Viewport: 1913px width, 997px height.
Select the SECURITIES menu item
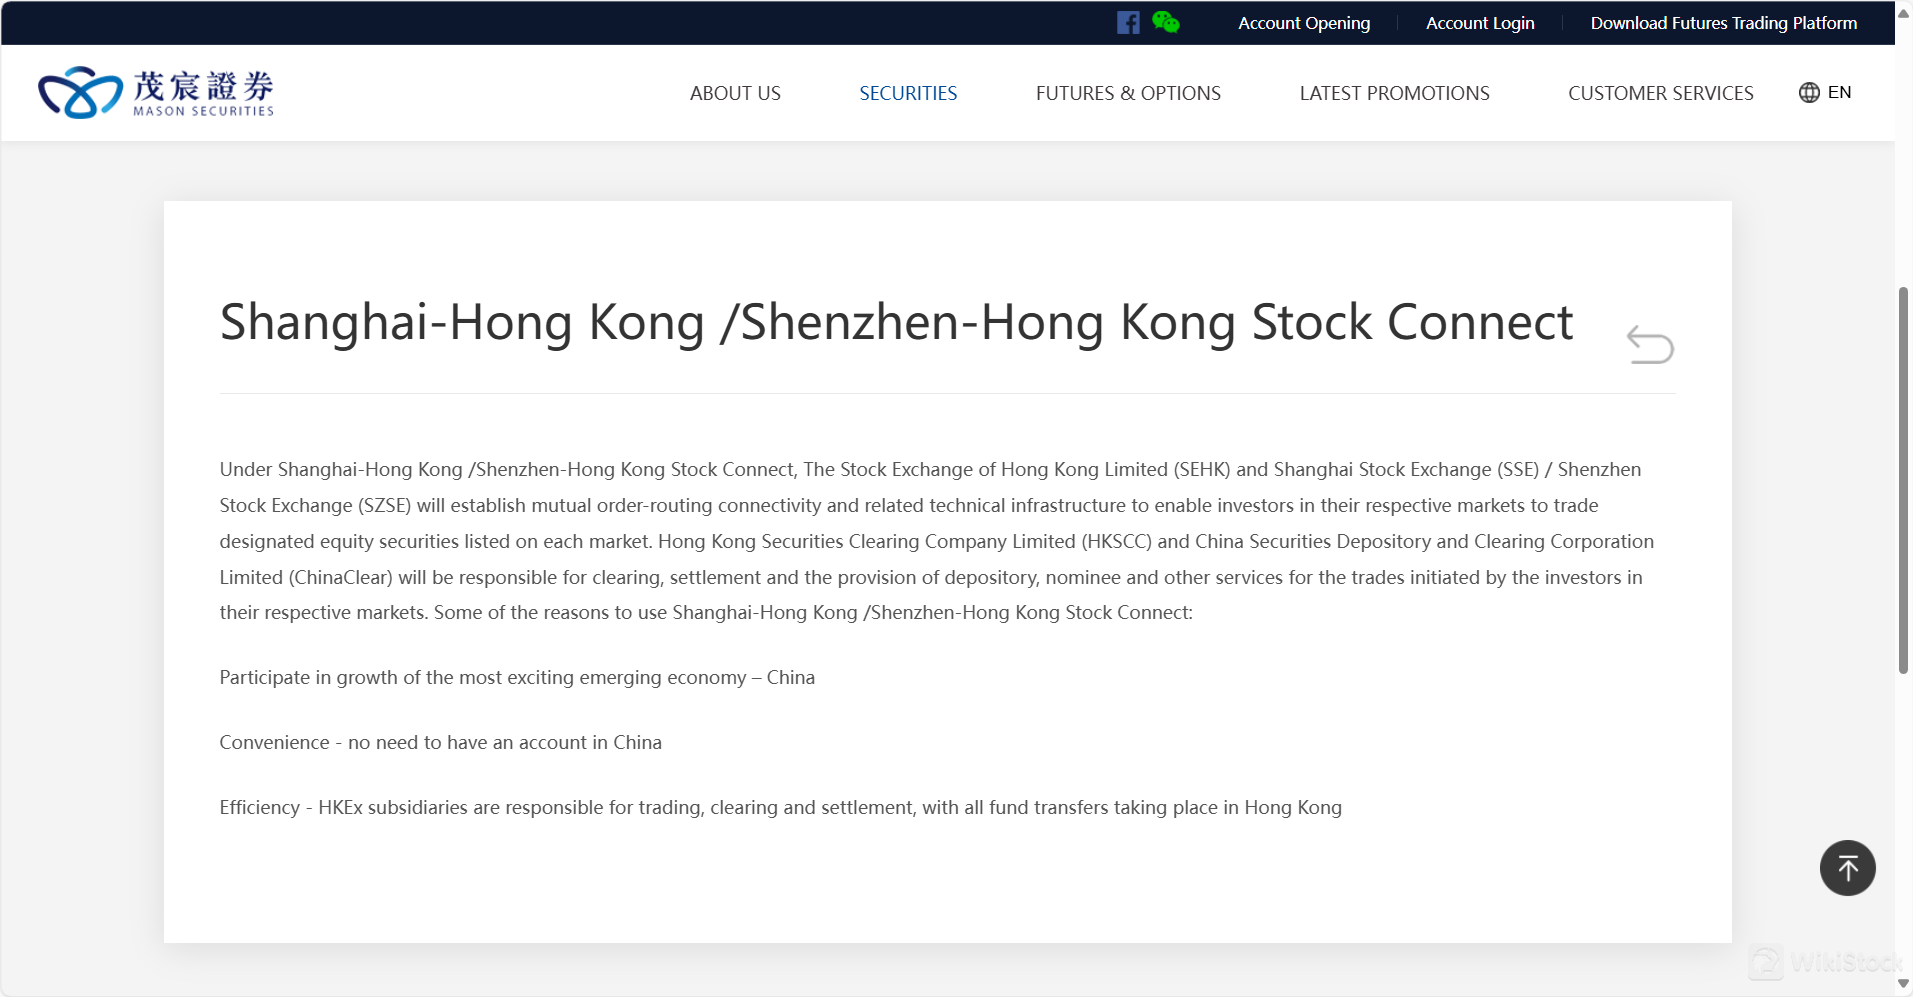908,93
